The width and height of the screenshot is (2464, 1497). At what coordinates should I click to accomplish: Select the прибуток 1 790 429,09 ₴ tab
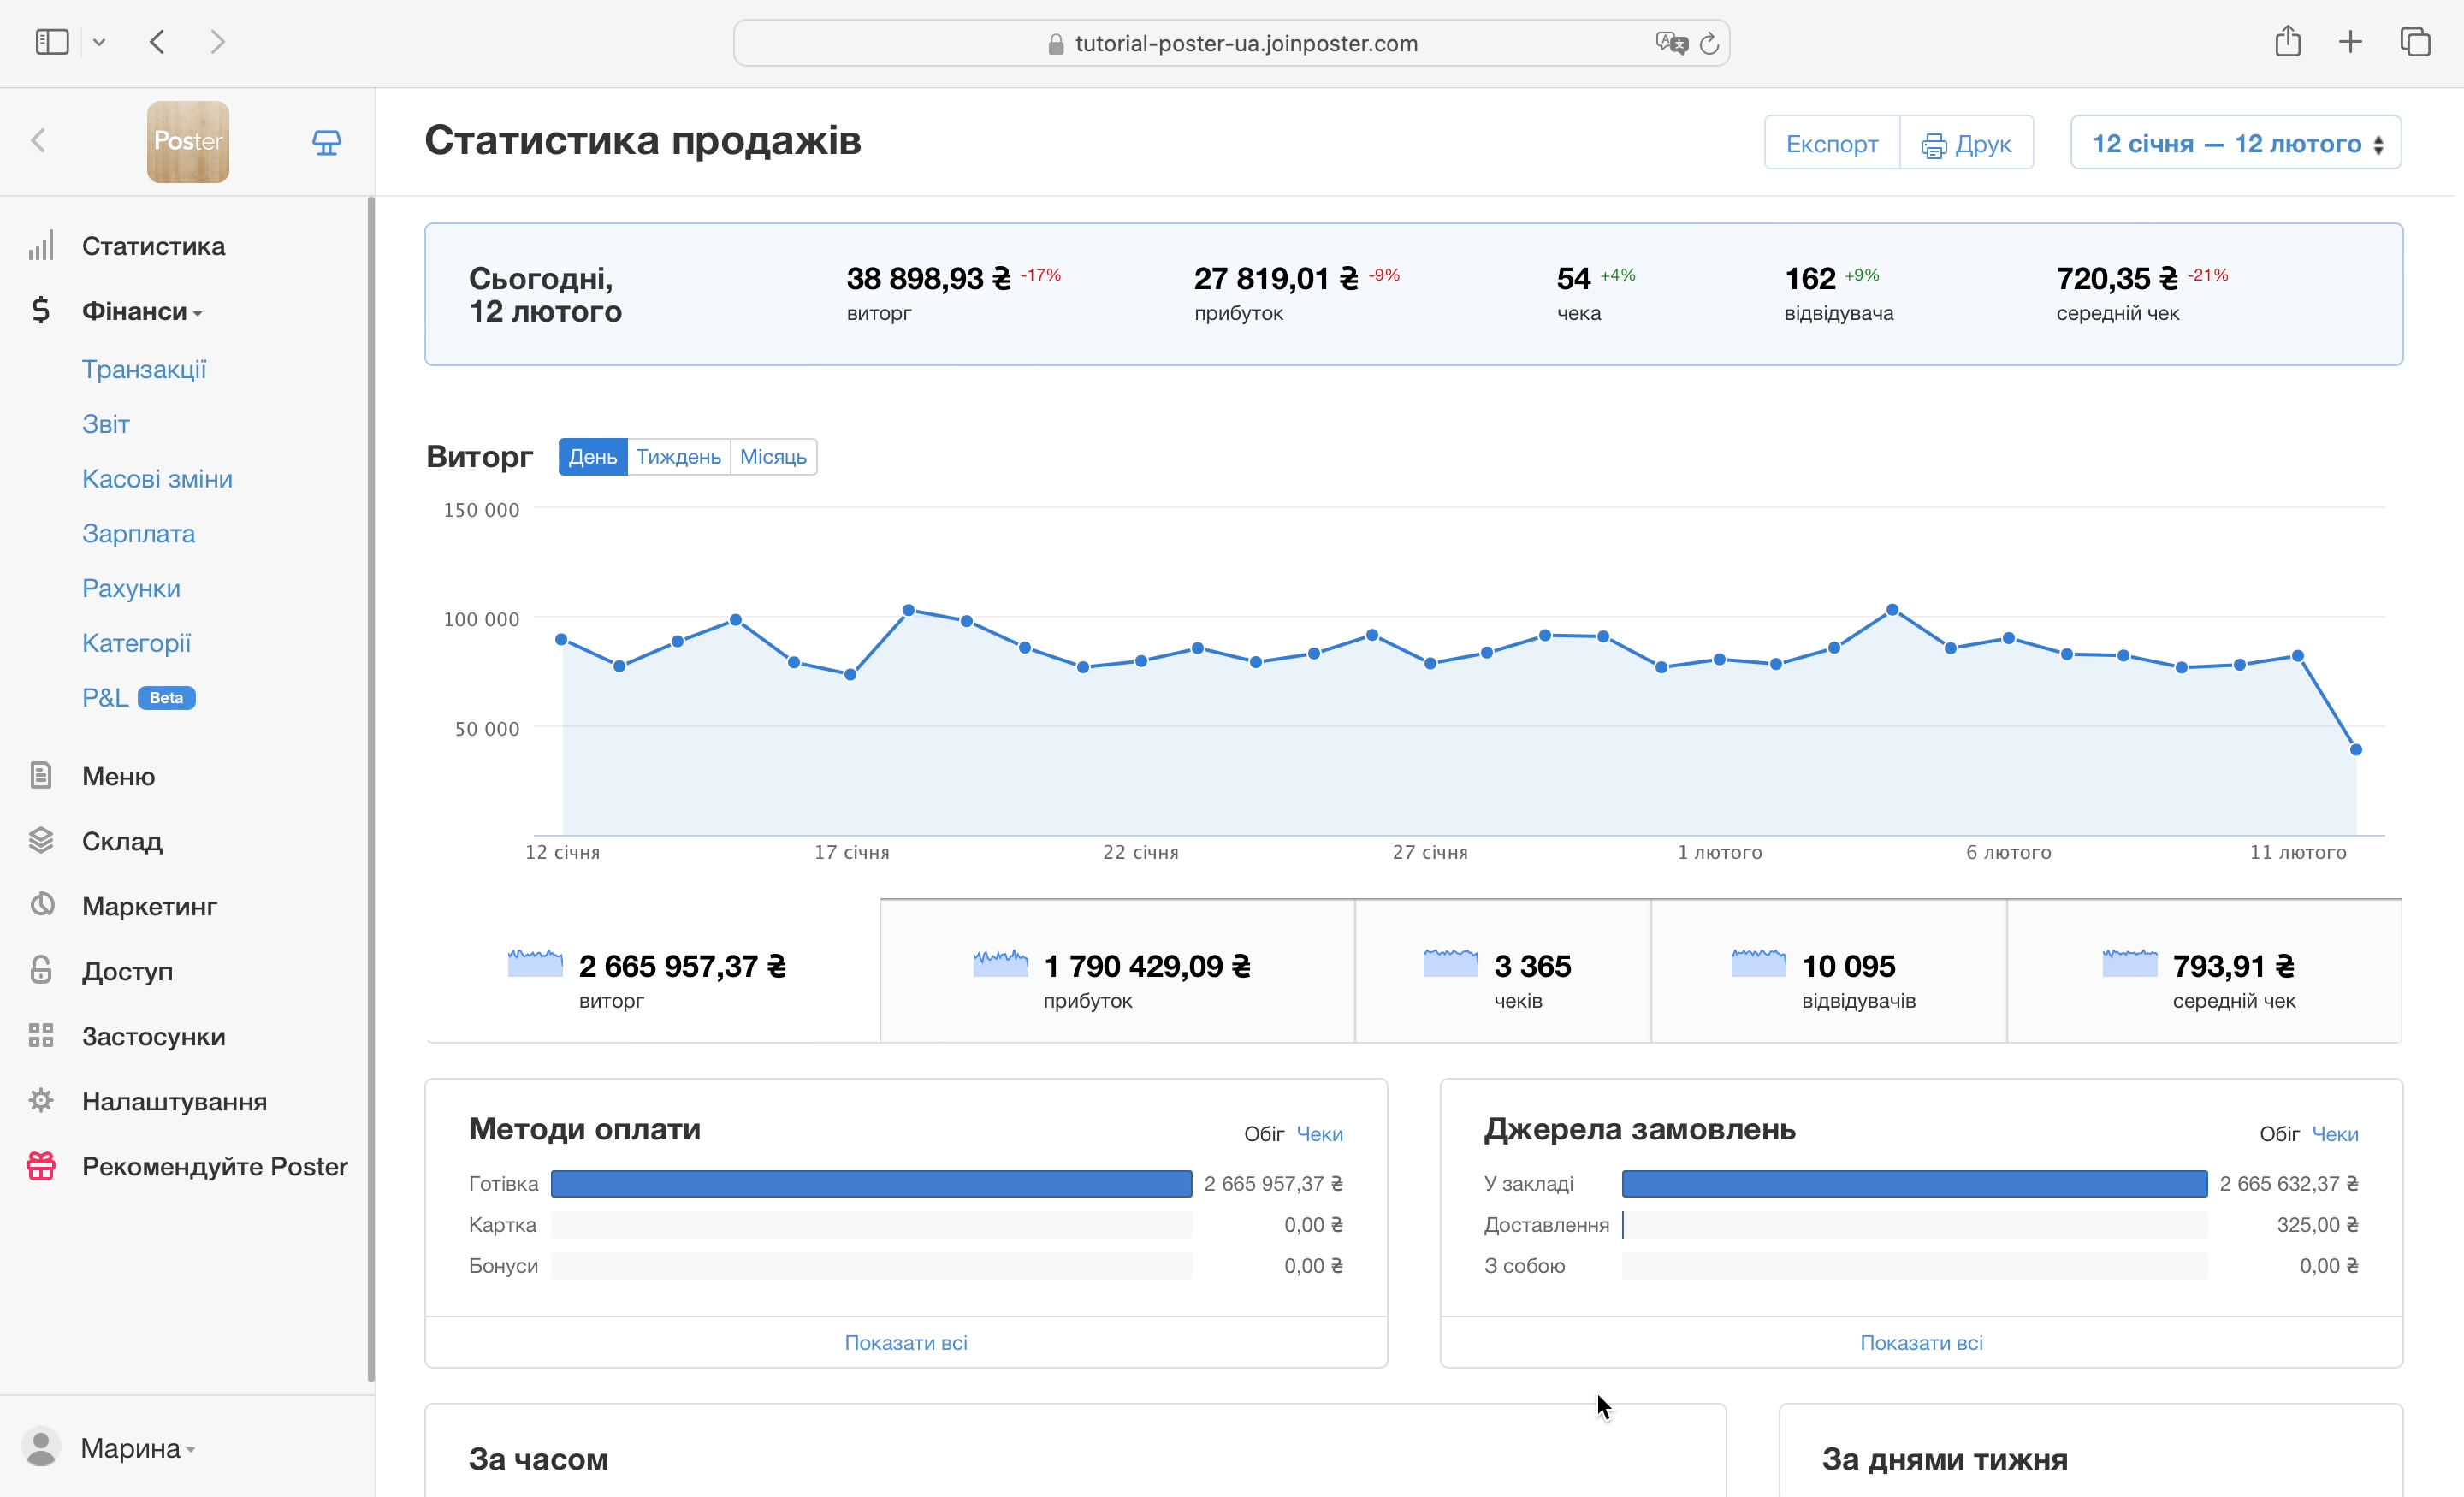[x=1117, y=971]
